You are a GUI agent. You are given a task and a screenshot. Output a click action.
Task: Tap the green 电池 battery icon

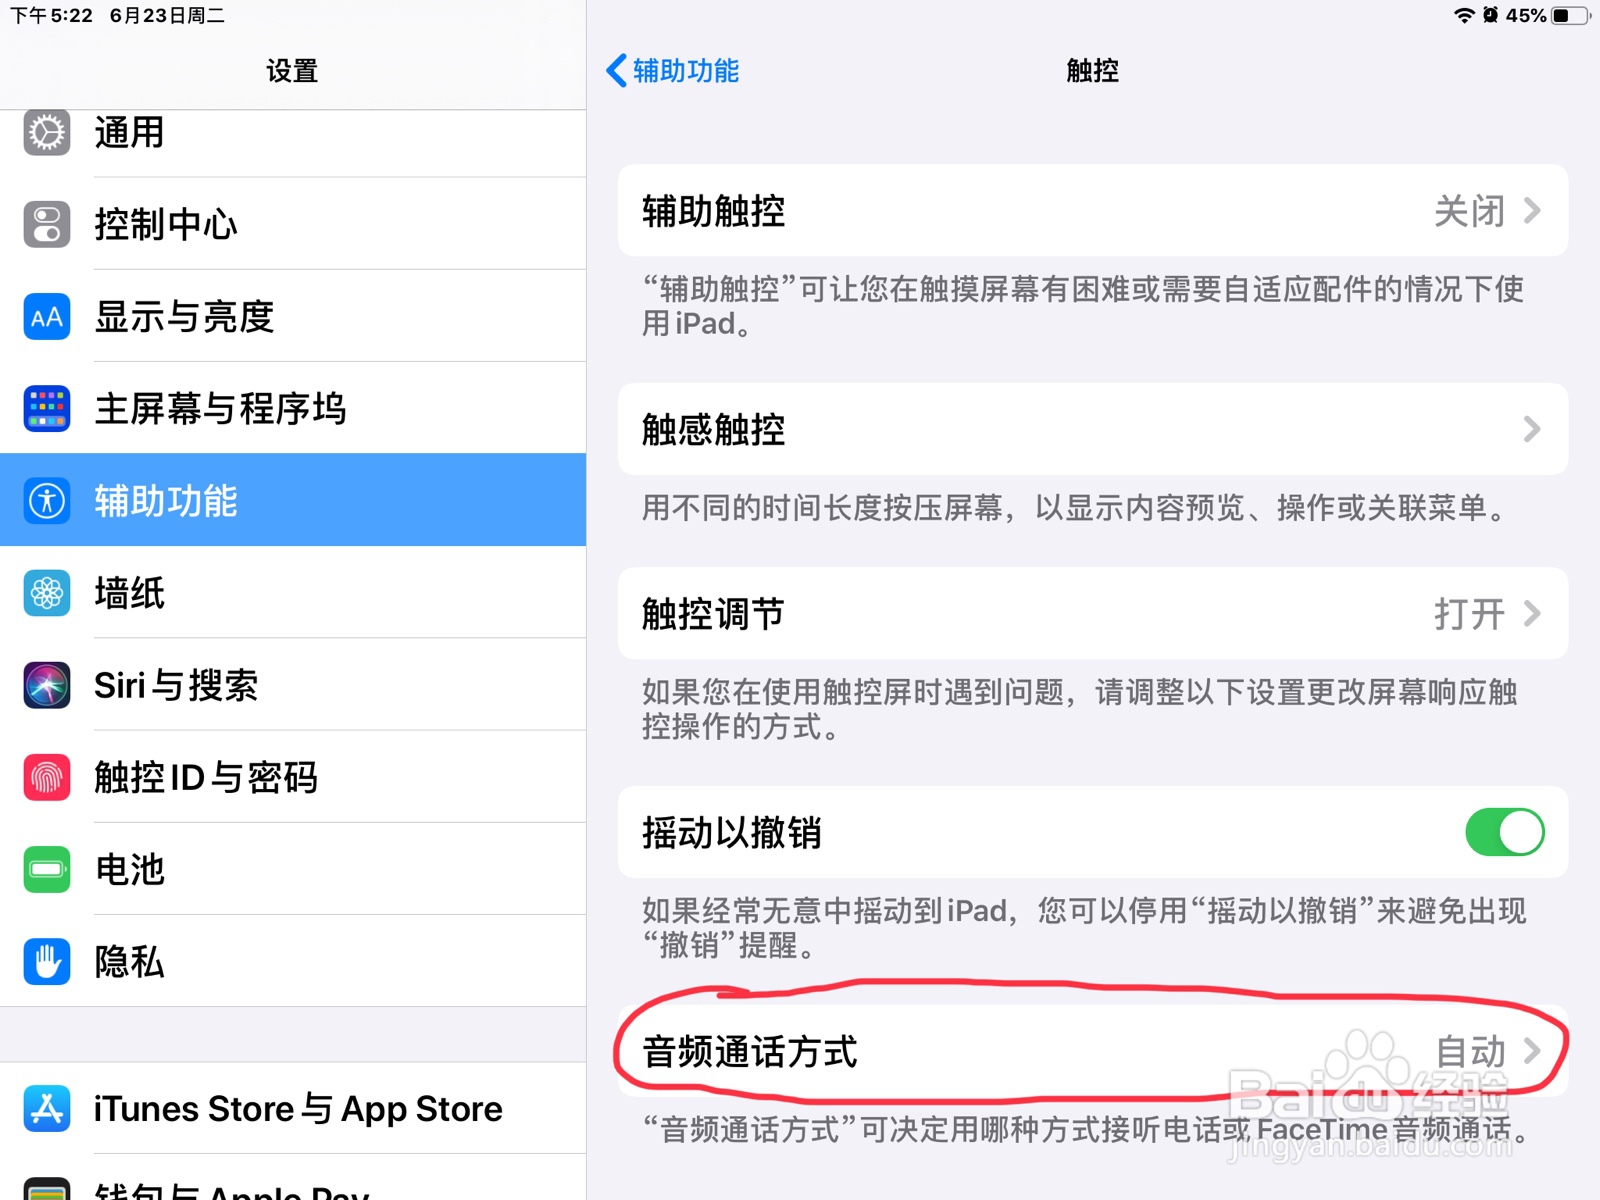(47, 869)
